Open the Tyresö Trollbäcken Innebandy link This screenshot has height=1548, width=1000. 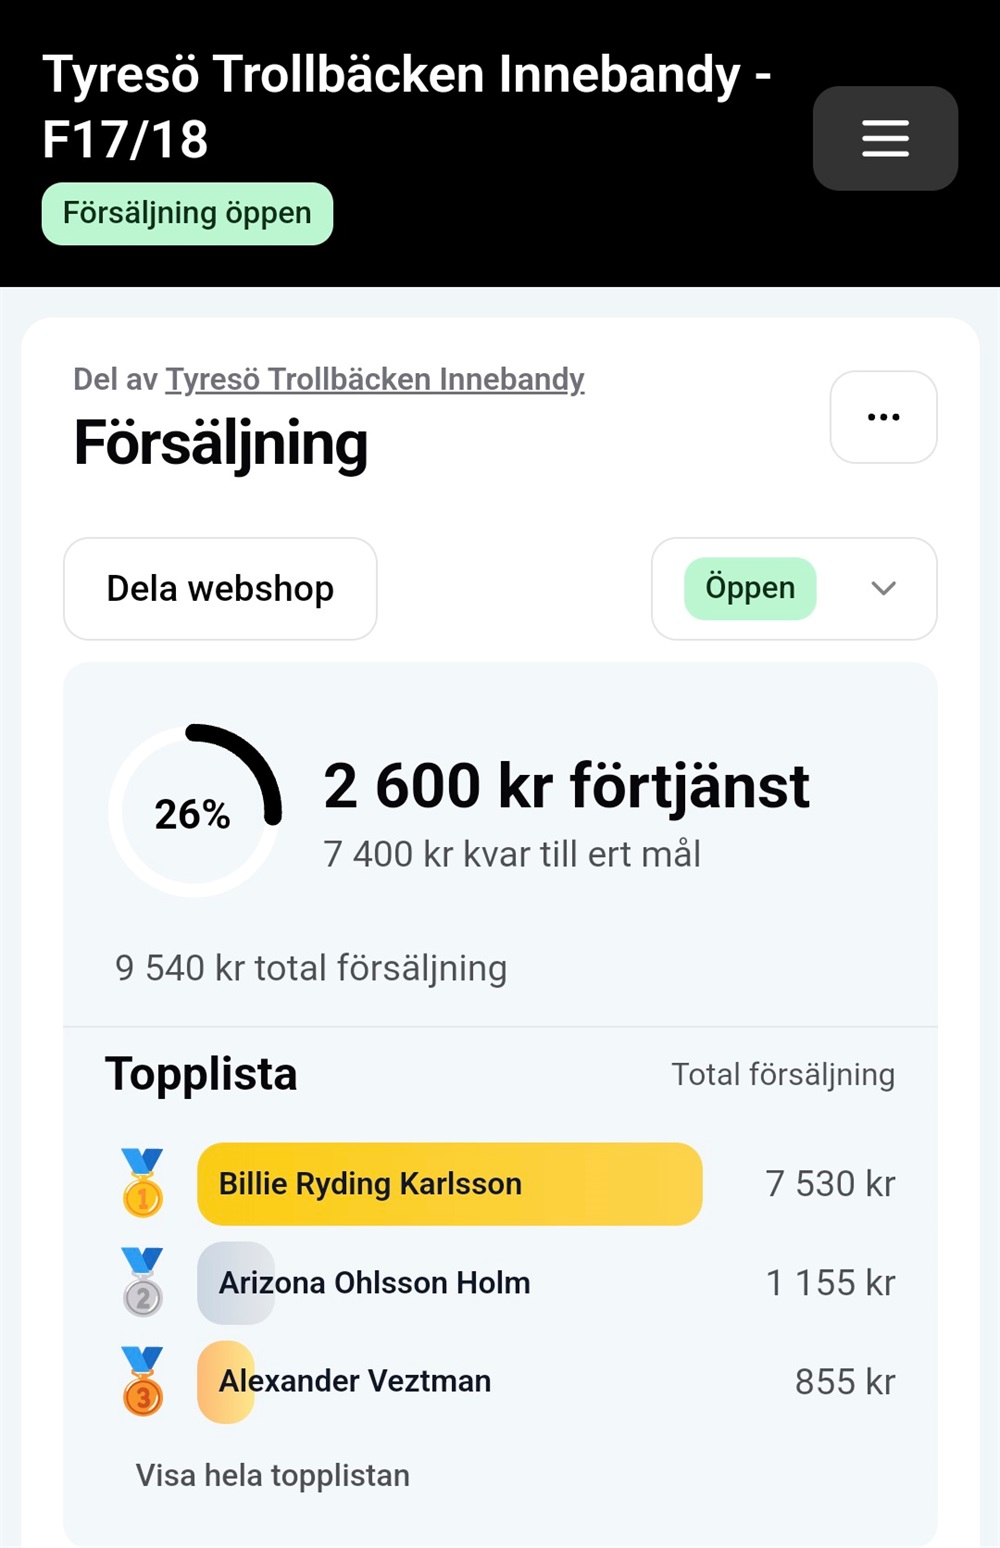pyautogui.click(x=374, y=380)
